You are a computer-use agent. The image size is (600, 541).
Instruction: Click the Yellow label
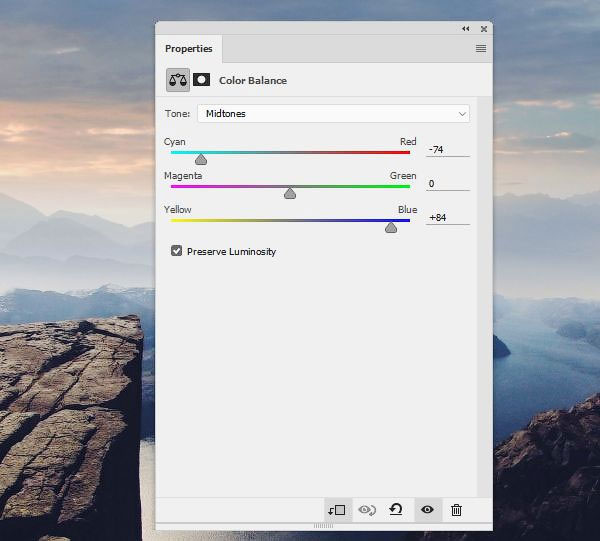(x=178, y=210)
